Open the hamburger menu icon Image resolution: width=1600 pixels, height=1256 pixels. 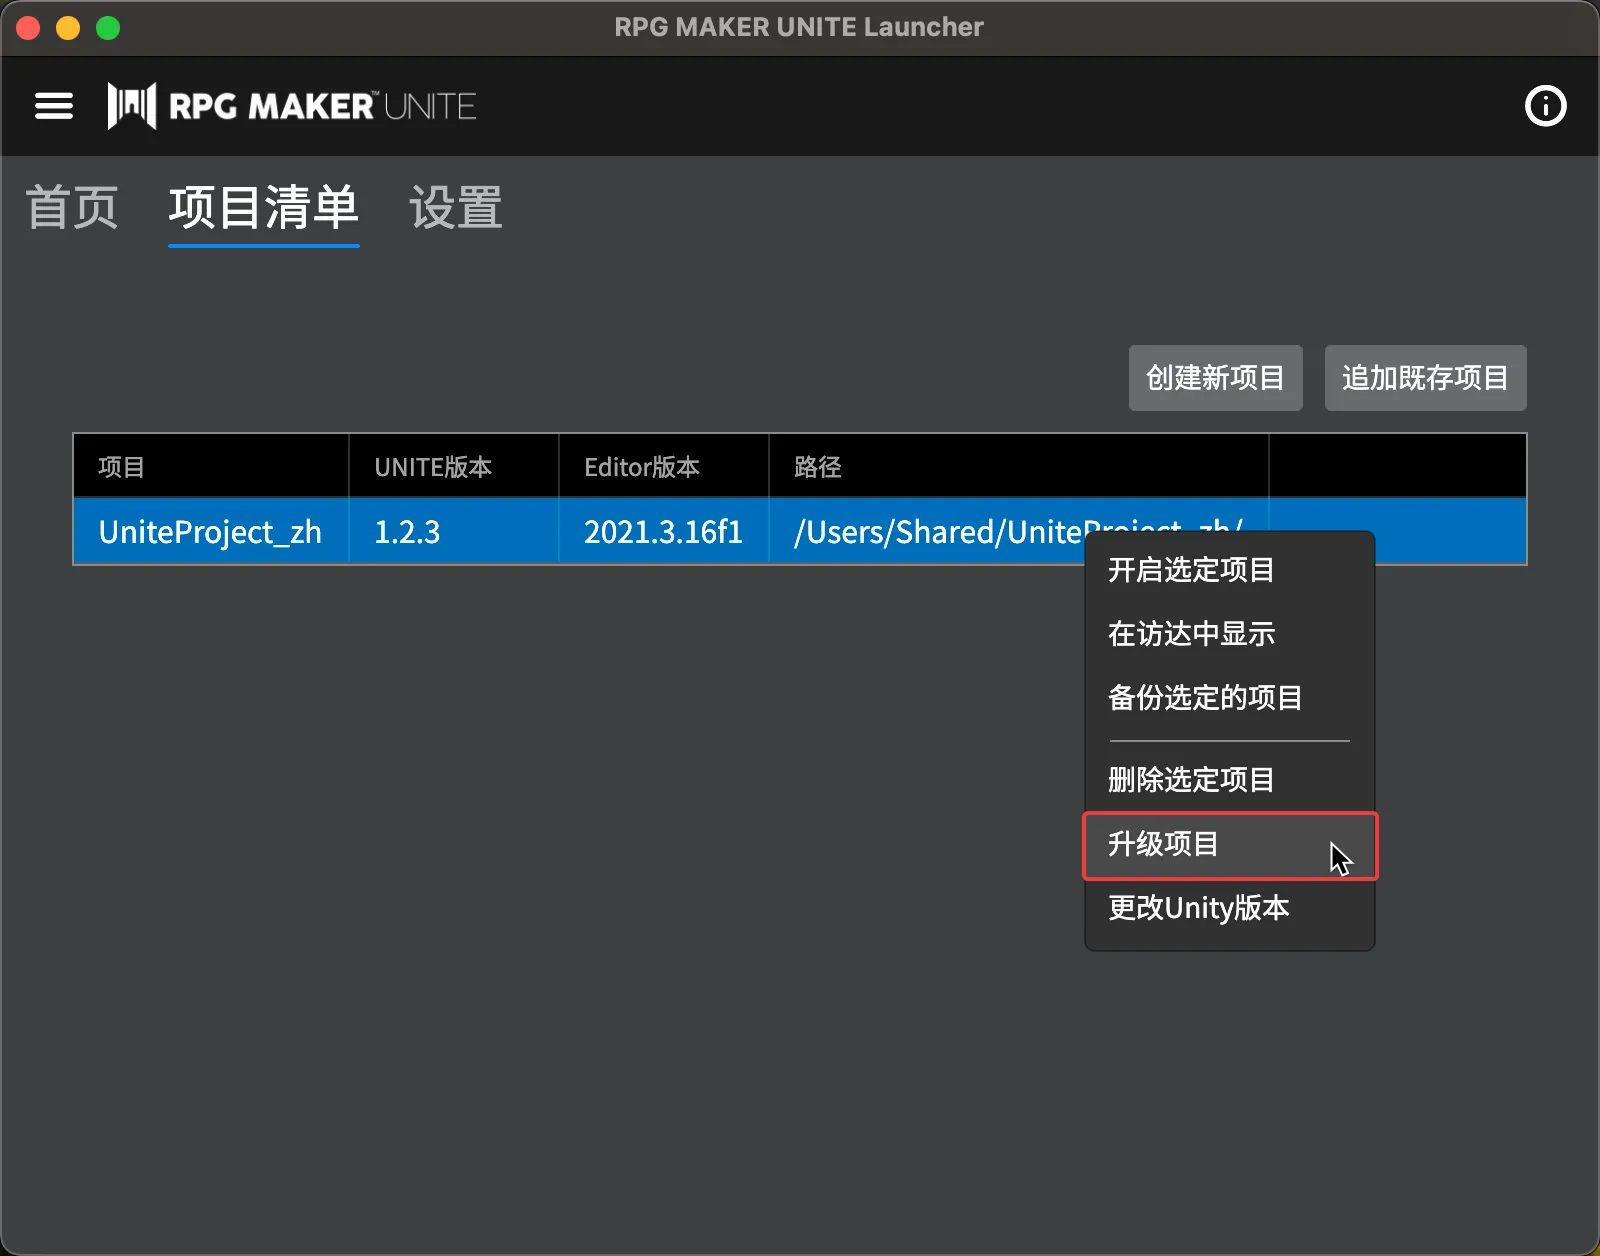click(54, 106)
